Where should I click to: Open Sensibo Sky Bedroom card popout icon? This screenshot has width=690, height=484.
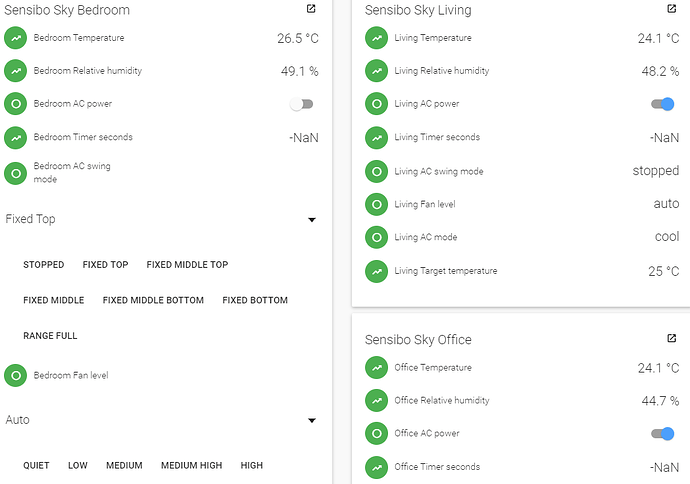pyautogui.click(x=311, y=9)
